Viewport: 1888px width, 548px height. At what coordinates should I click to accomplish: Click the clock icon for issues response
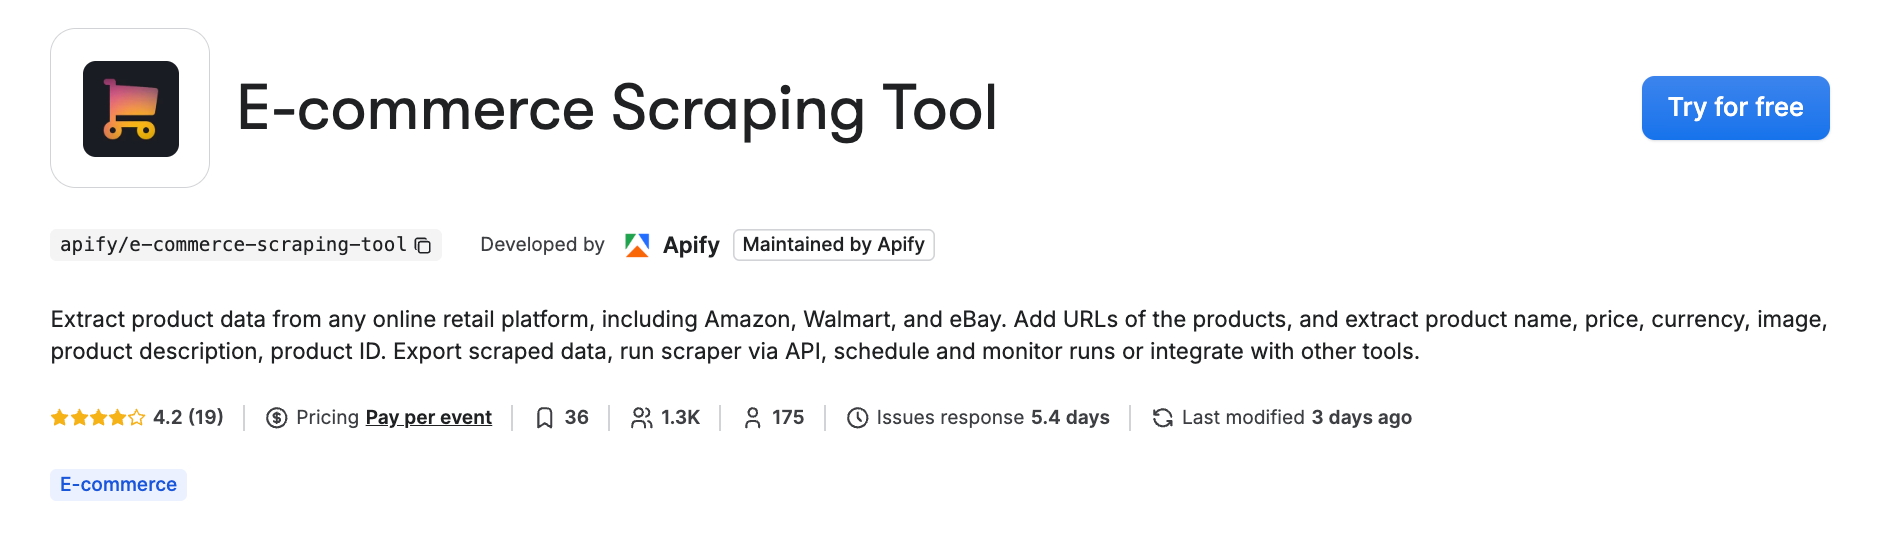click(857, 418)
